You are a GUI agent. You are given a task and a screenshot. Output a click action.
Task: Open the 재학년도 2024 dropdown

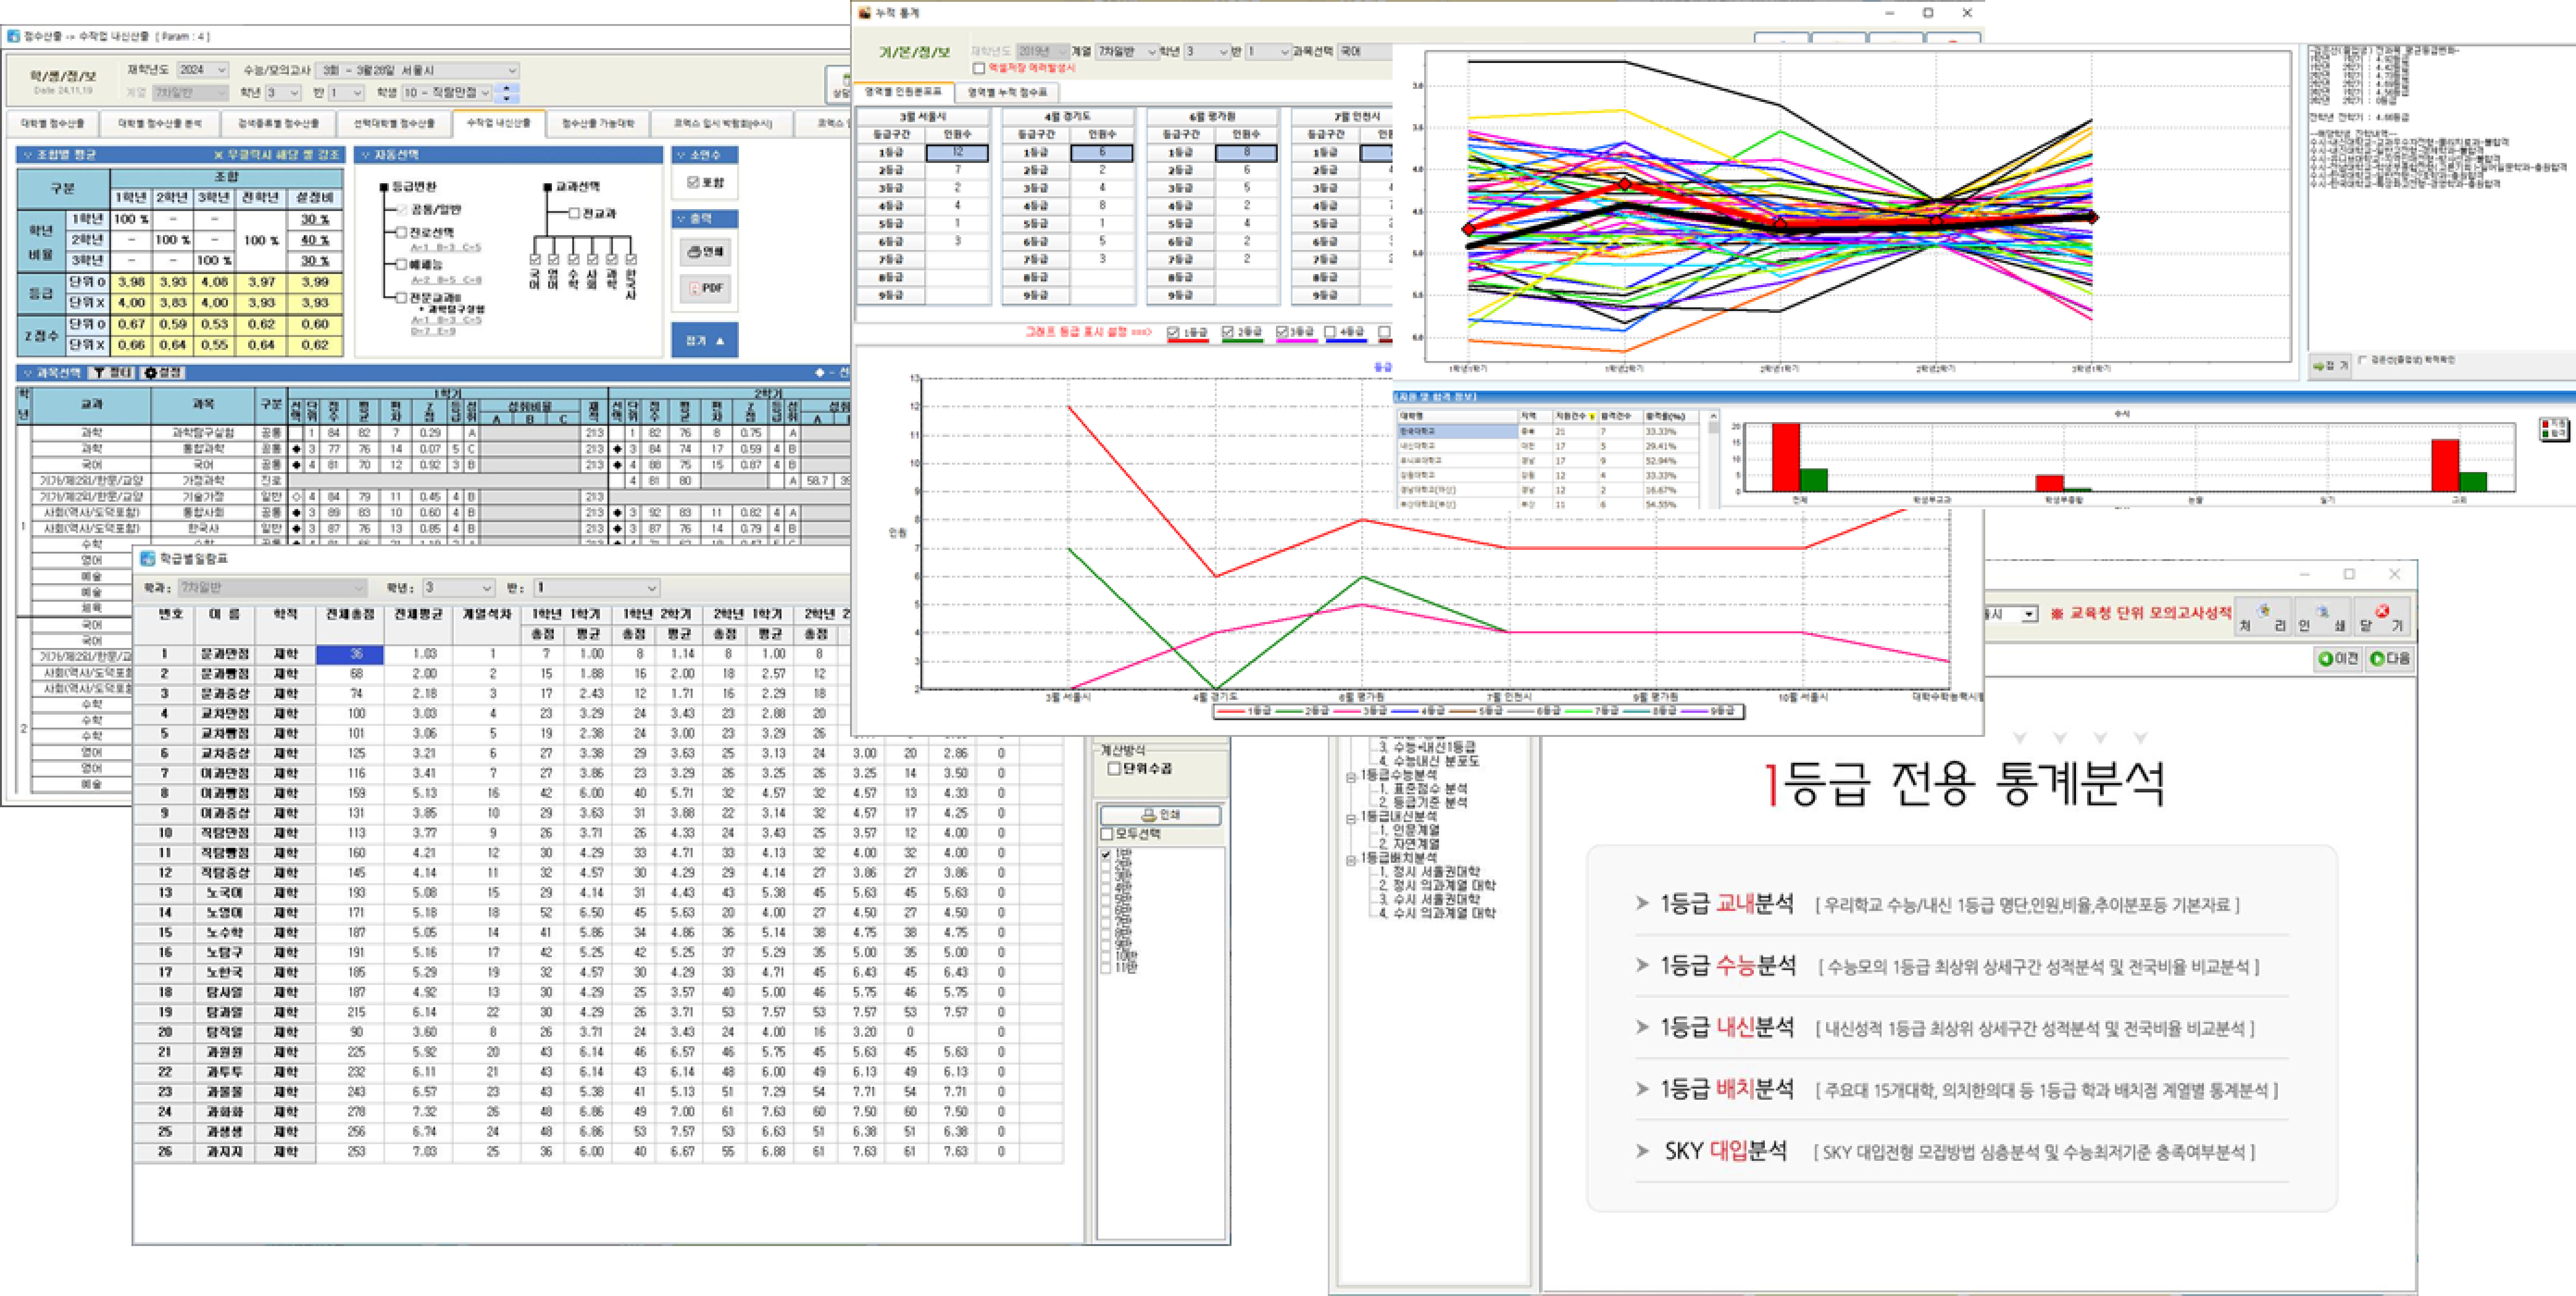pos(203,70)
